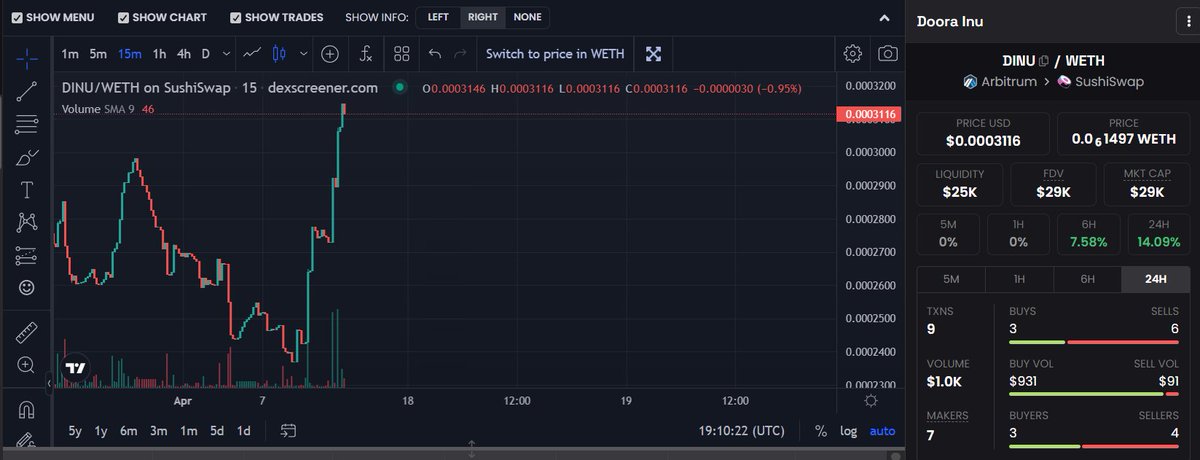The height and width of the screenshot is (460, 1200).
Task: Select the 4h timeframe
Action: point(184,53)
